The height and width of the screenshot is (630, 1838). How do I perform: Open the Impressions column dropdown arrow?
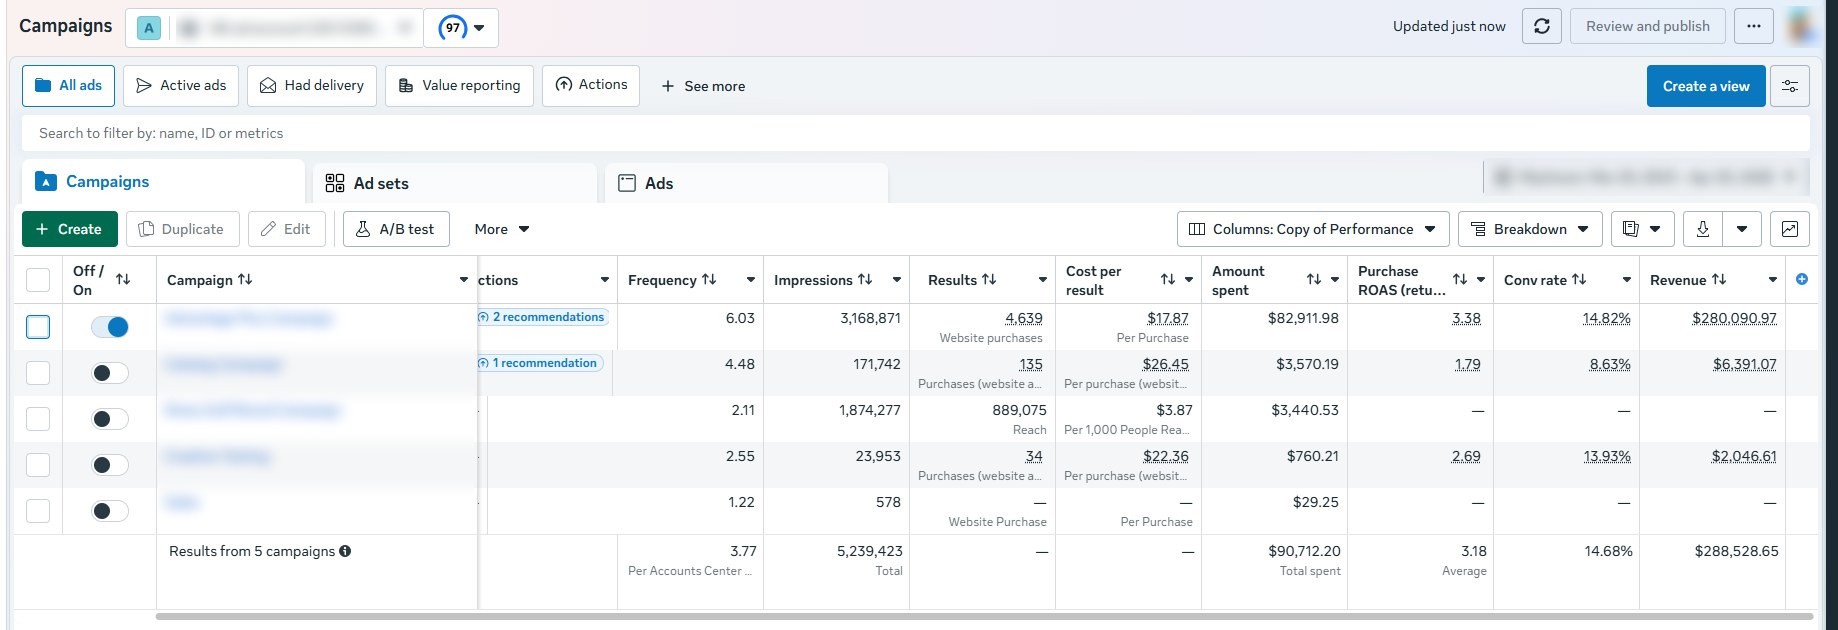coord(896,280)
